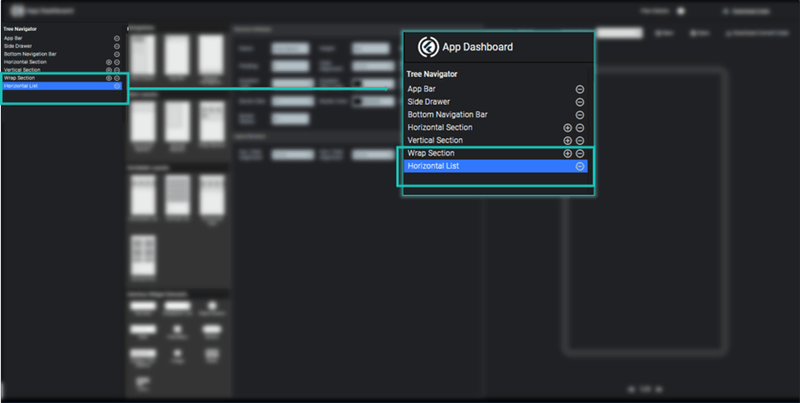Delete Bottom Navigation Bar using minus icon, enlarged panel
Viewport: 800px width, 403px height.
pos(580,115)
